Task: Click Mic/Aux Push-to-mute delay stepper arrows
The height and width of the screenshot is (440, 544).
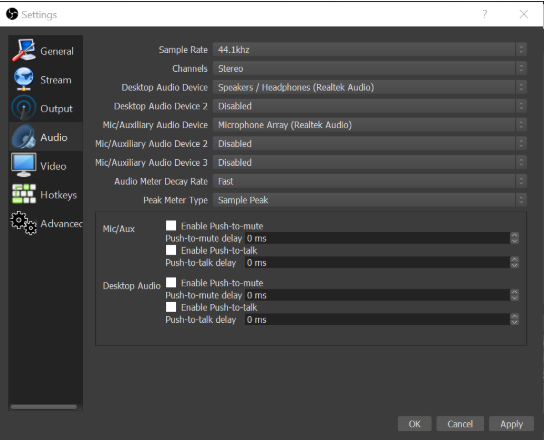Action: point(515,238)
